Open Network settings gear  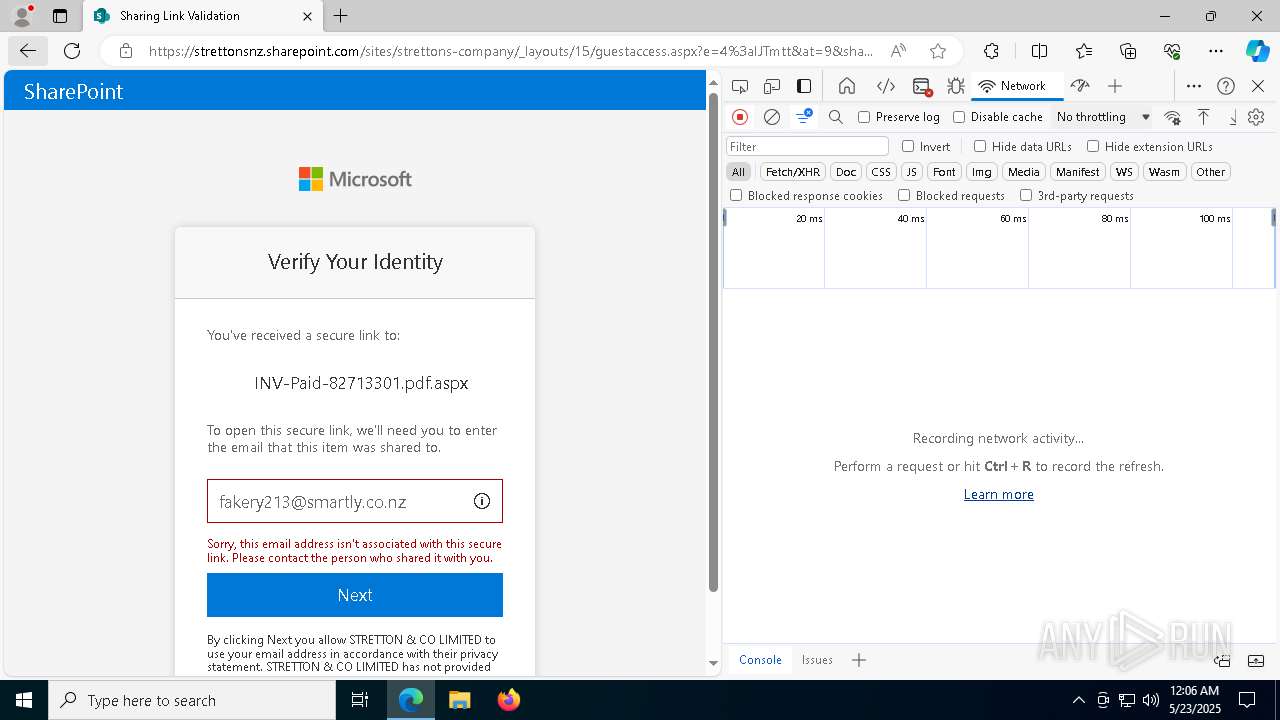[1257, 117]
